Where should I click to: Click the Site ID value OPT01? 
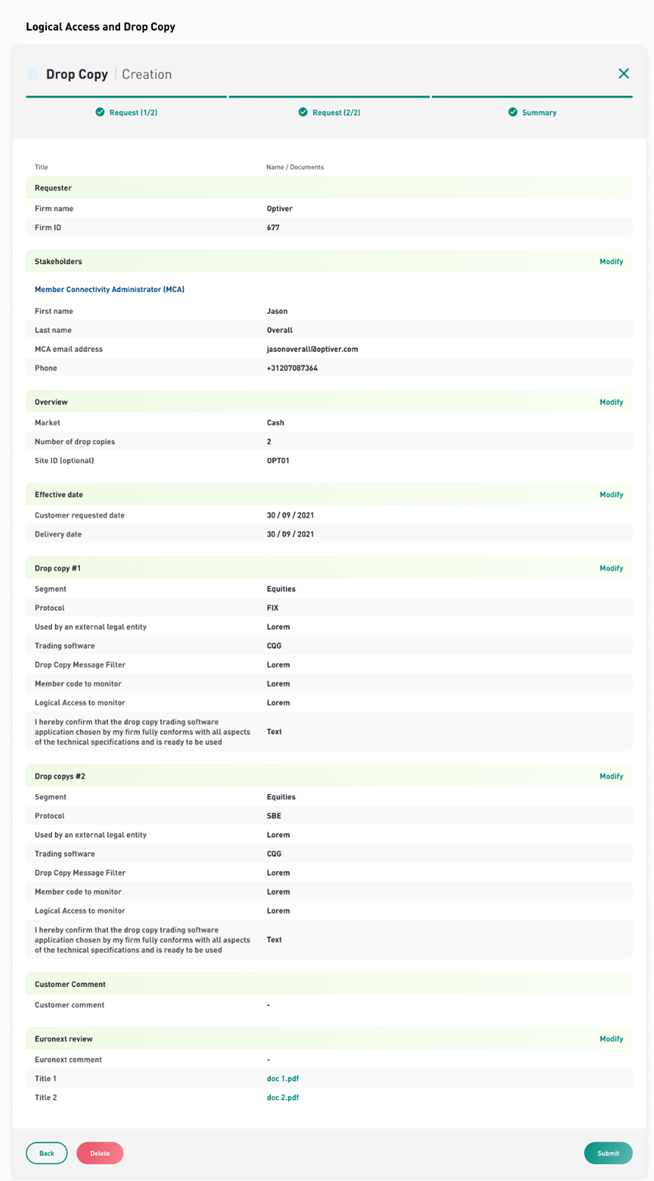click(278, 460)
